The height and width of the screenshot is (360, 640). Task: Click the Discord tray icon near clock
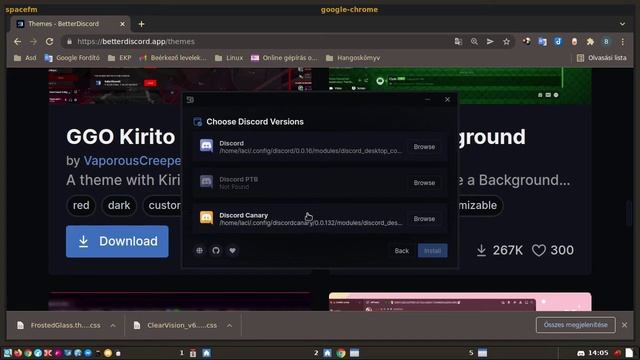tap(581, 353)
